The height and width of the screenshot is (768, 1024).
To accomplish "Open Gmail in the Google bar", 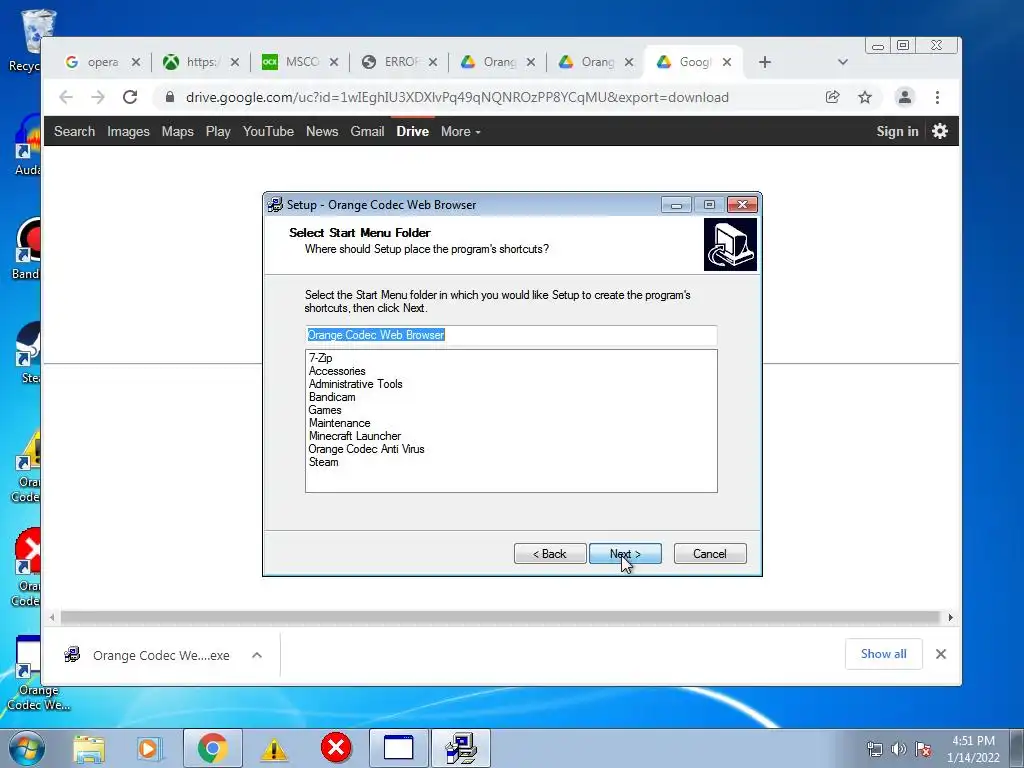I will point(367,131).
